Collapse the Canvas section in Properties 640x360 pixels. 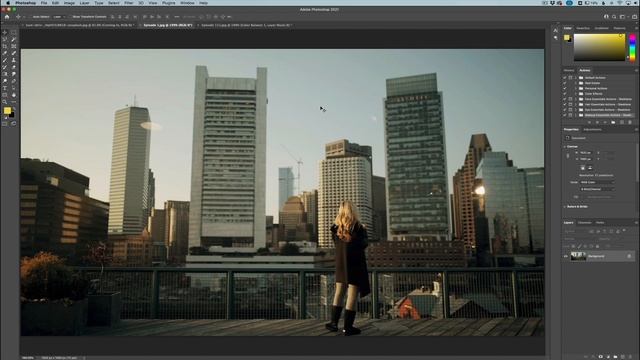565,147
